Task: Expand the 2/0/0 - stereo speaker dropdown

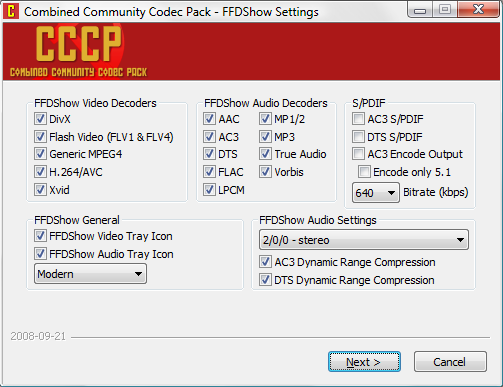Action: pos(364,240)
